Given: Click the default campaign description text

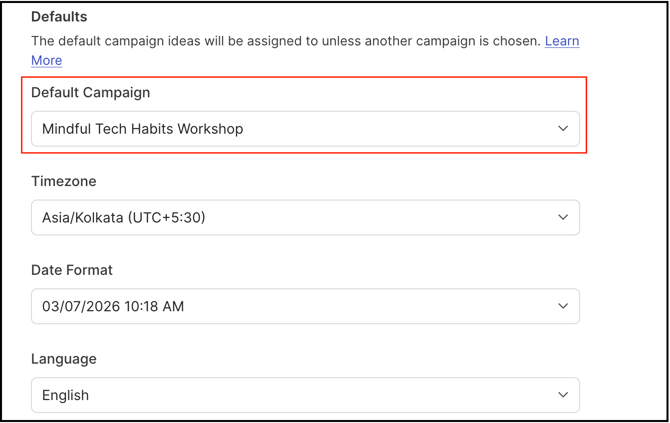Looking at the screenshot, I should [x=285, y=41].
